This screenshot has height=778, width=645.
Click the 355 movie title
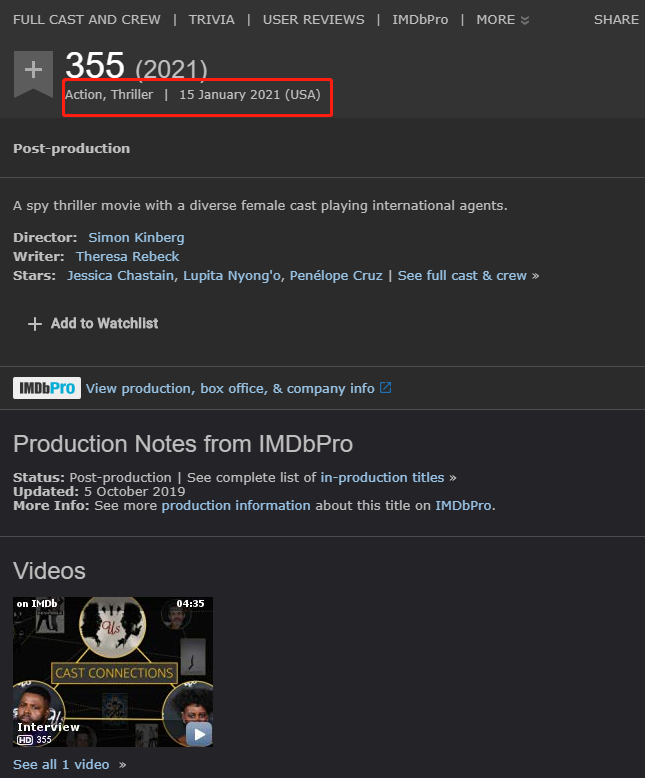(95, 65)
